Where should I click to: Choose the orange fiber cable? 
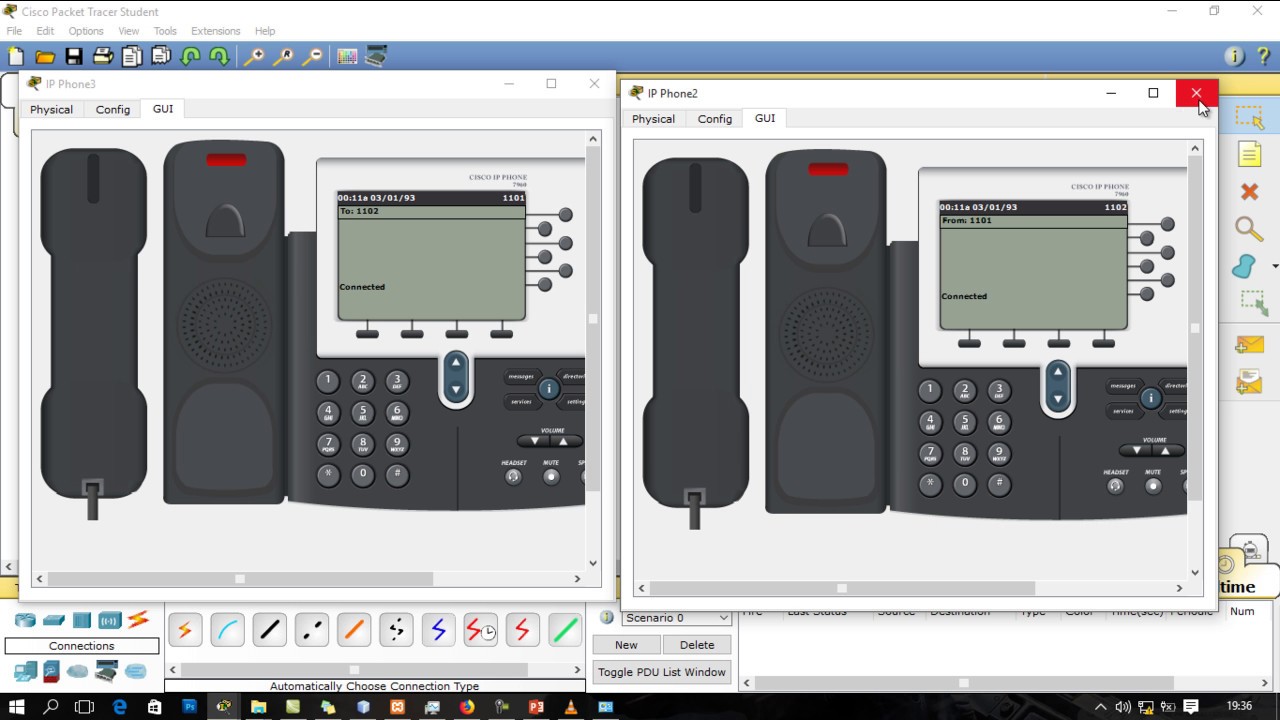[353, 630]
